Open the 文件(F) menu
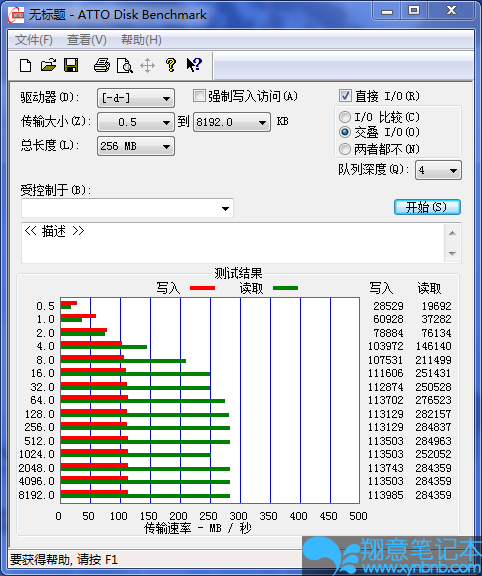 [33, 40]
